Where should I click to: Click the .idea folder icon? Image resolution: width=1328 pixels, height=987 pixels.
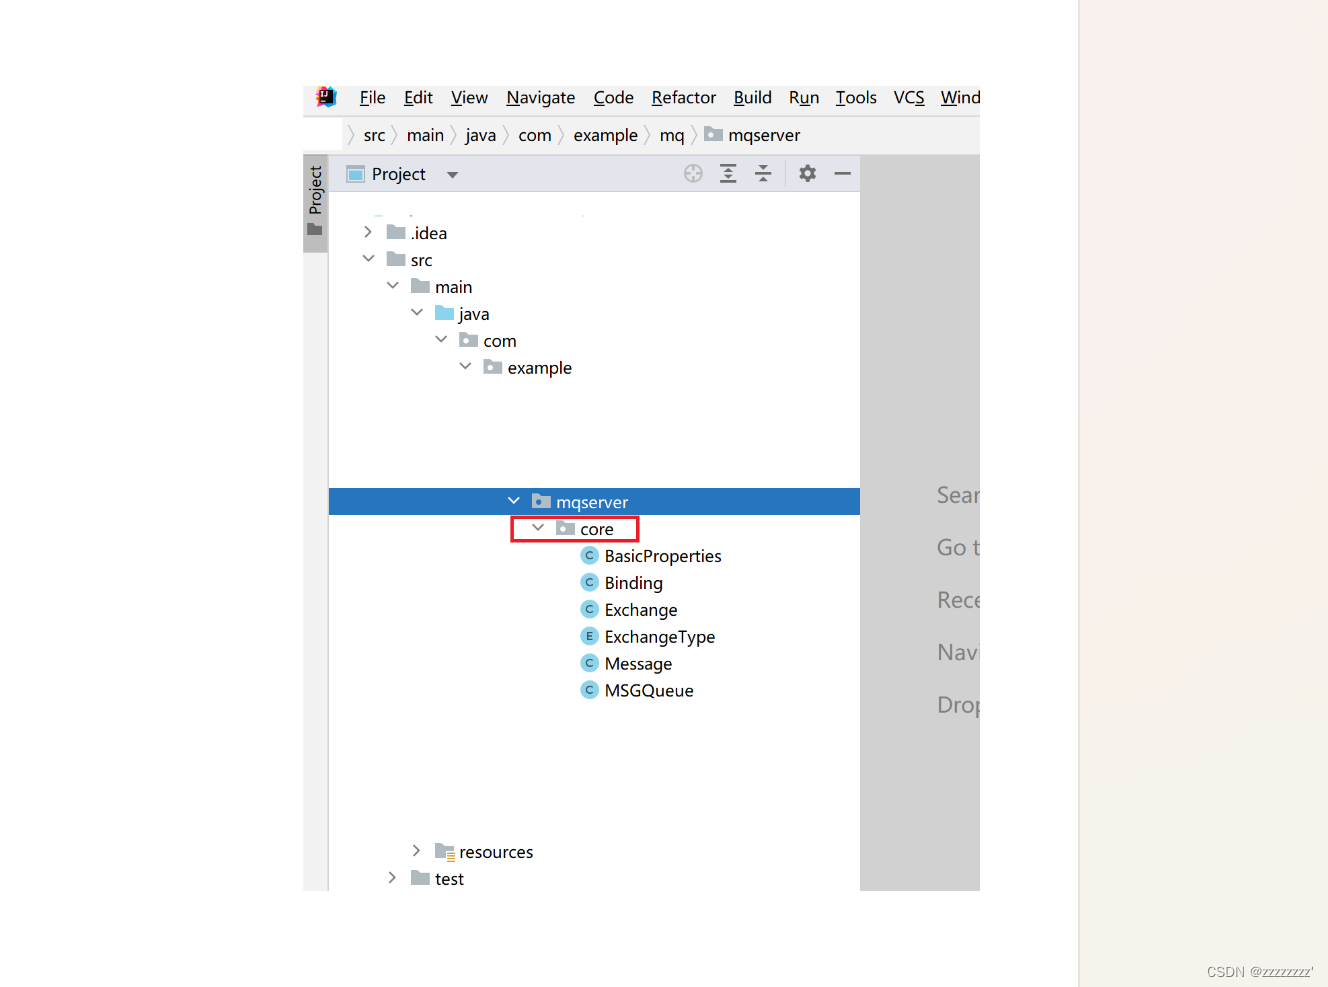[x=396, y=232]
